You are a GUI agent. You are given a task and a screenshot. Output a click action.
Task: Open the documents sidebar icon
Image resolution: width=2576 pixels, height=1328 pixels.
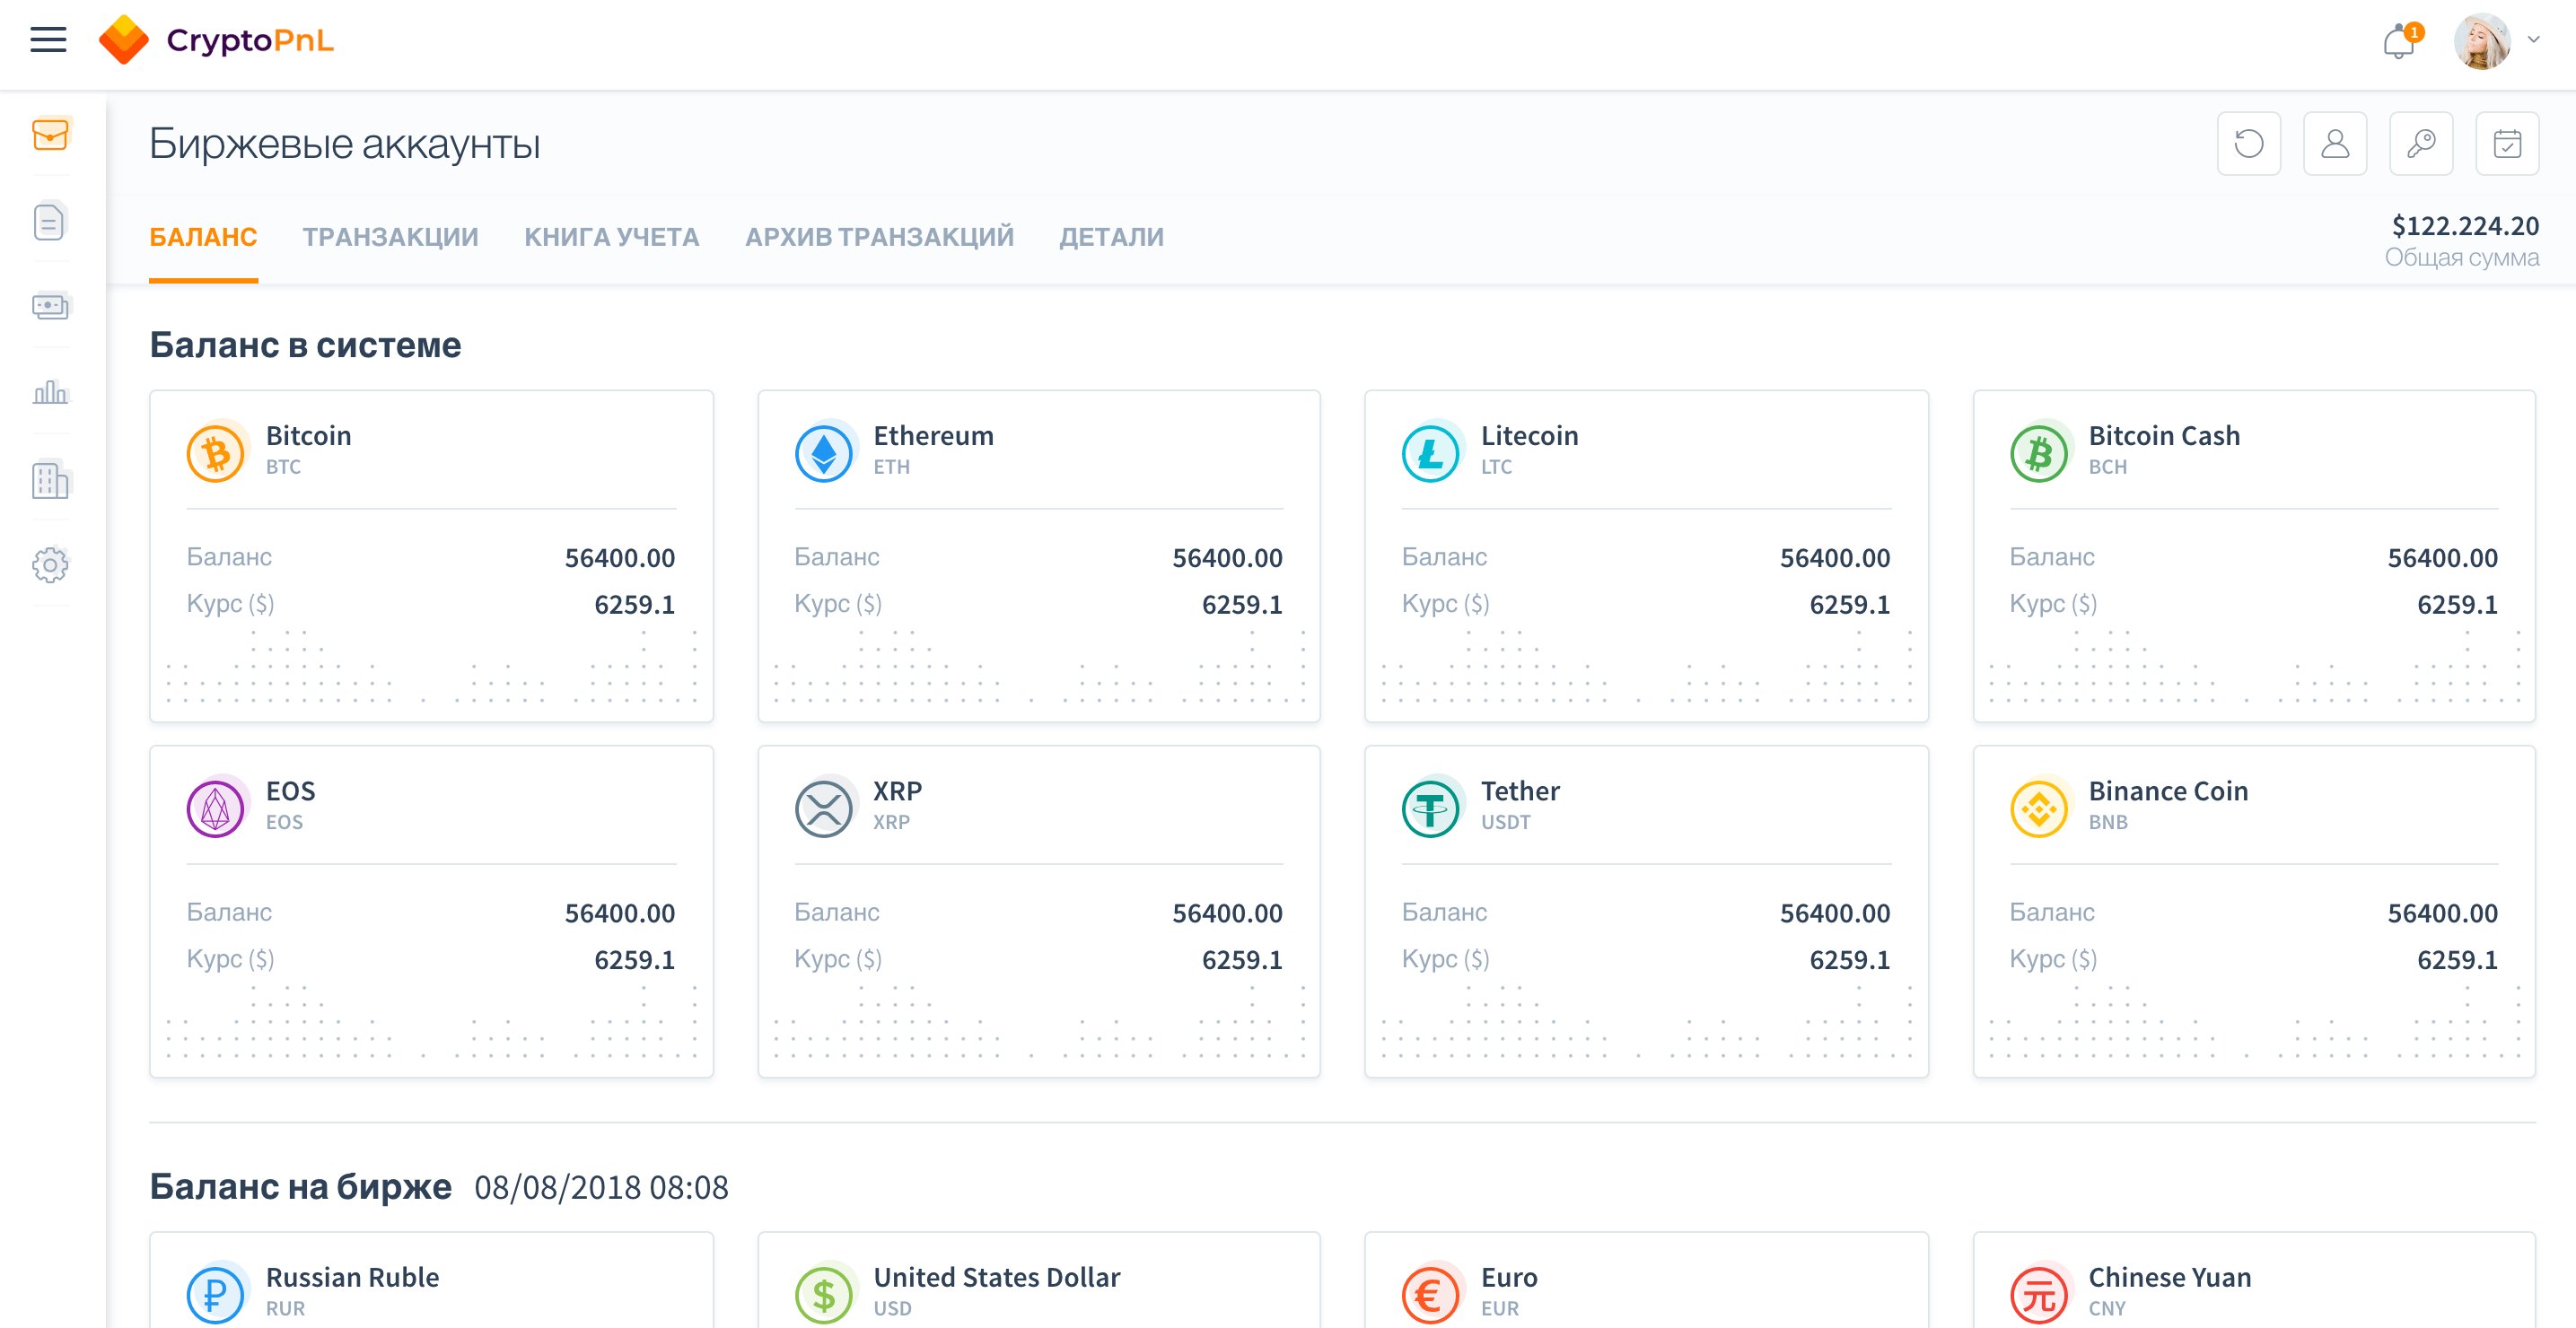[x=49, y=221]
